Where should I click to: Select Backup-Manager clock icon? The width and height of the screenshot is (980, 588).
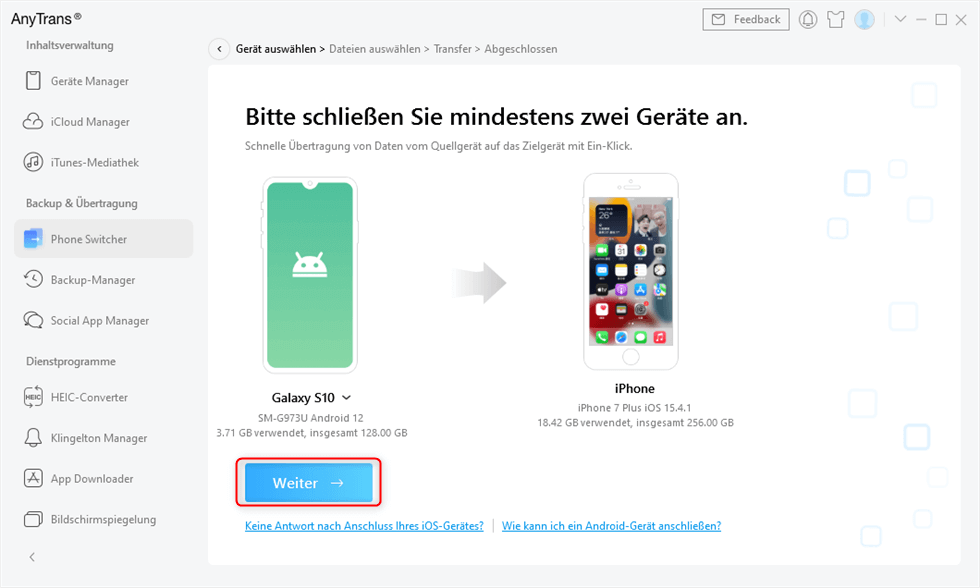coord(32,279)
